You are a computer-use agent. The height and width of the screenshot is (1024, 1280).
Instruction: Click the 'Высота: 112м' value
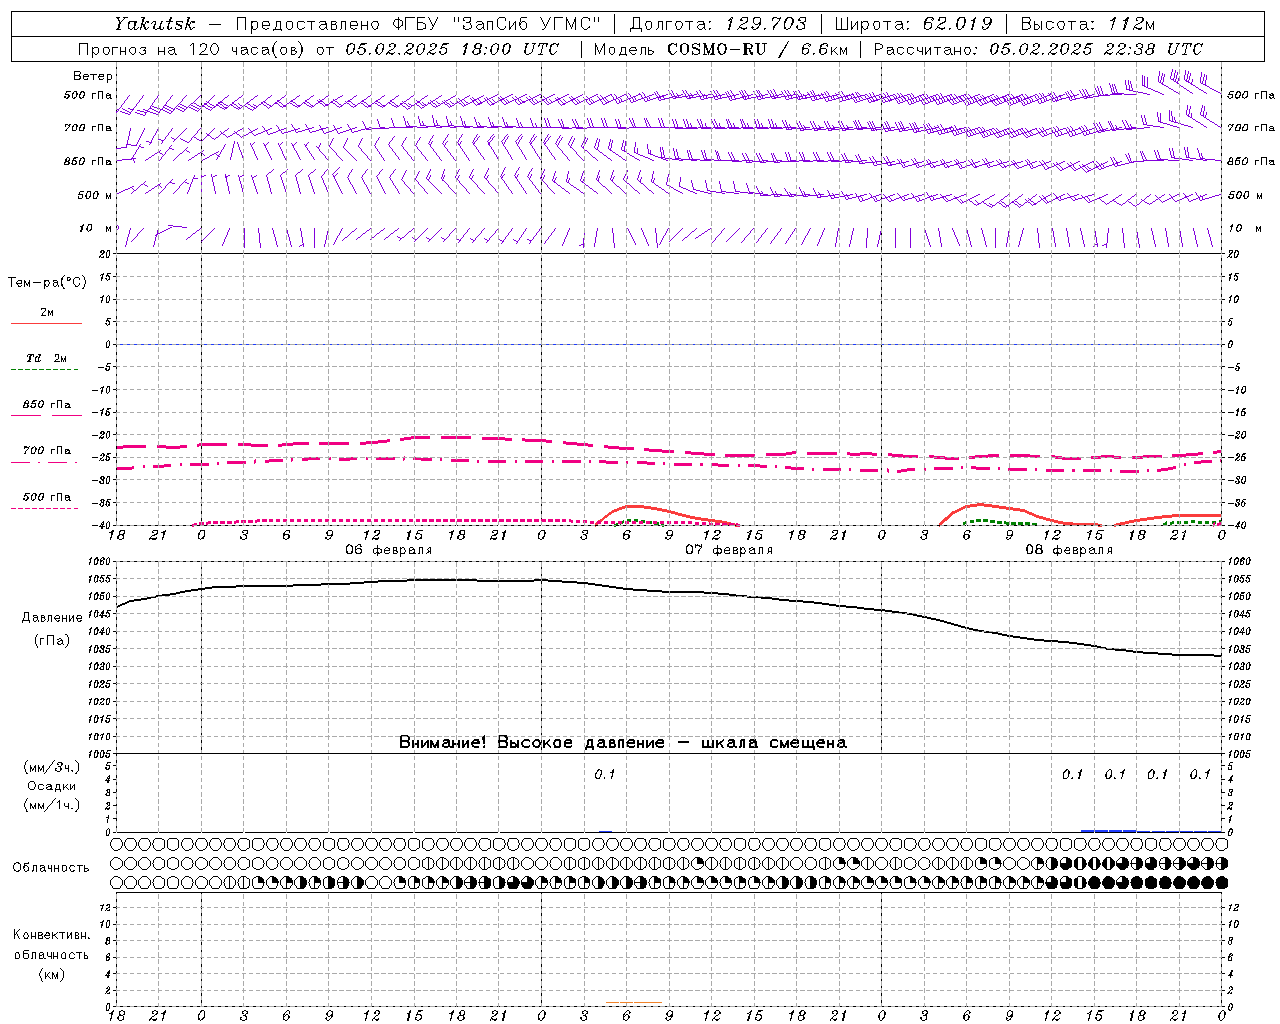coord(1088,23)
